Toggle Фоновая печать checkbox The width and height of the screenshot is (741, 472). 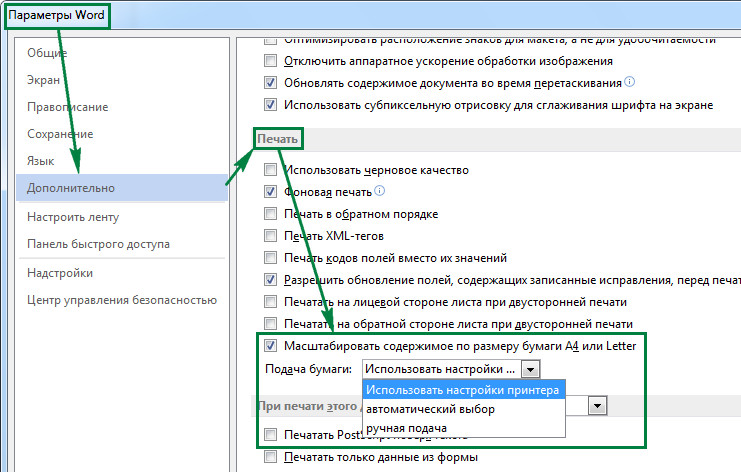270,191
